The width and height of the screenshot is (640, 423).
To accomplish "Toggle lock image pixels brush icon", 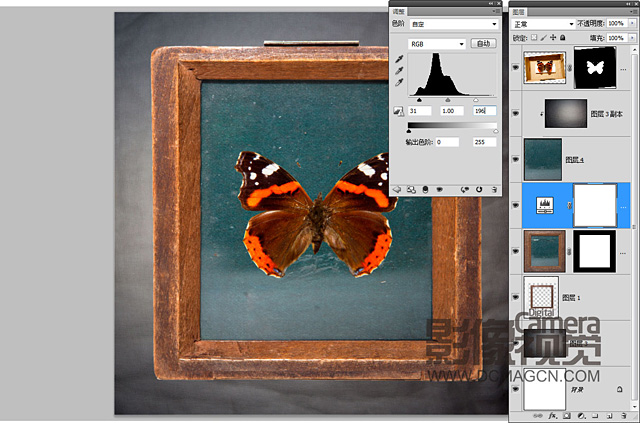I will 543,38.
